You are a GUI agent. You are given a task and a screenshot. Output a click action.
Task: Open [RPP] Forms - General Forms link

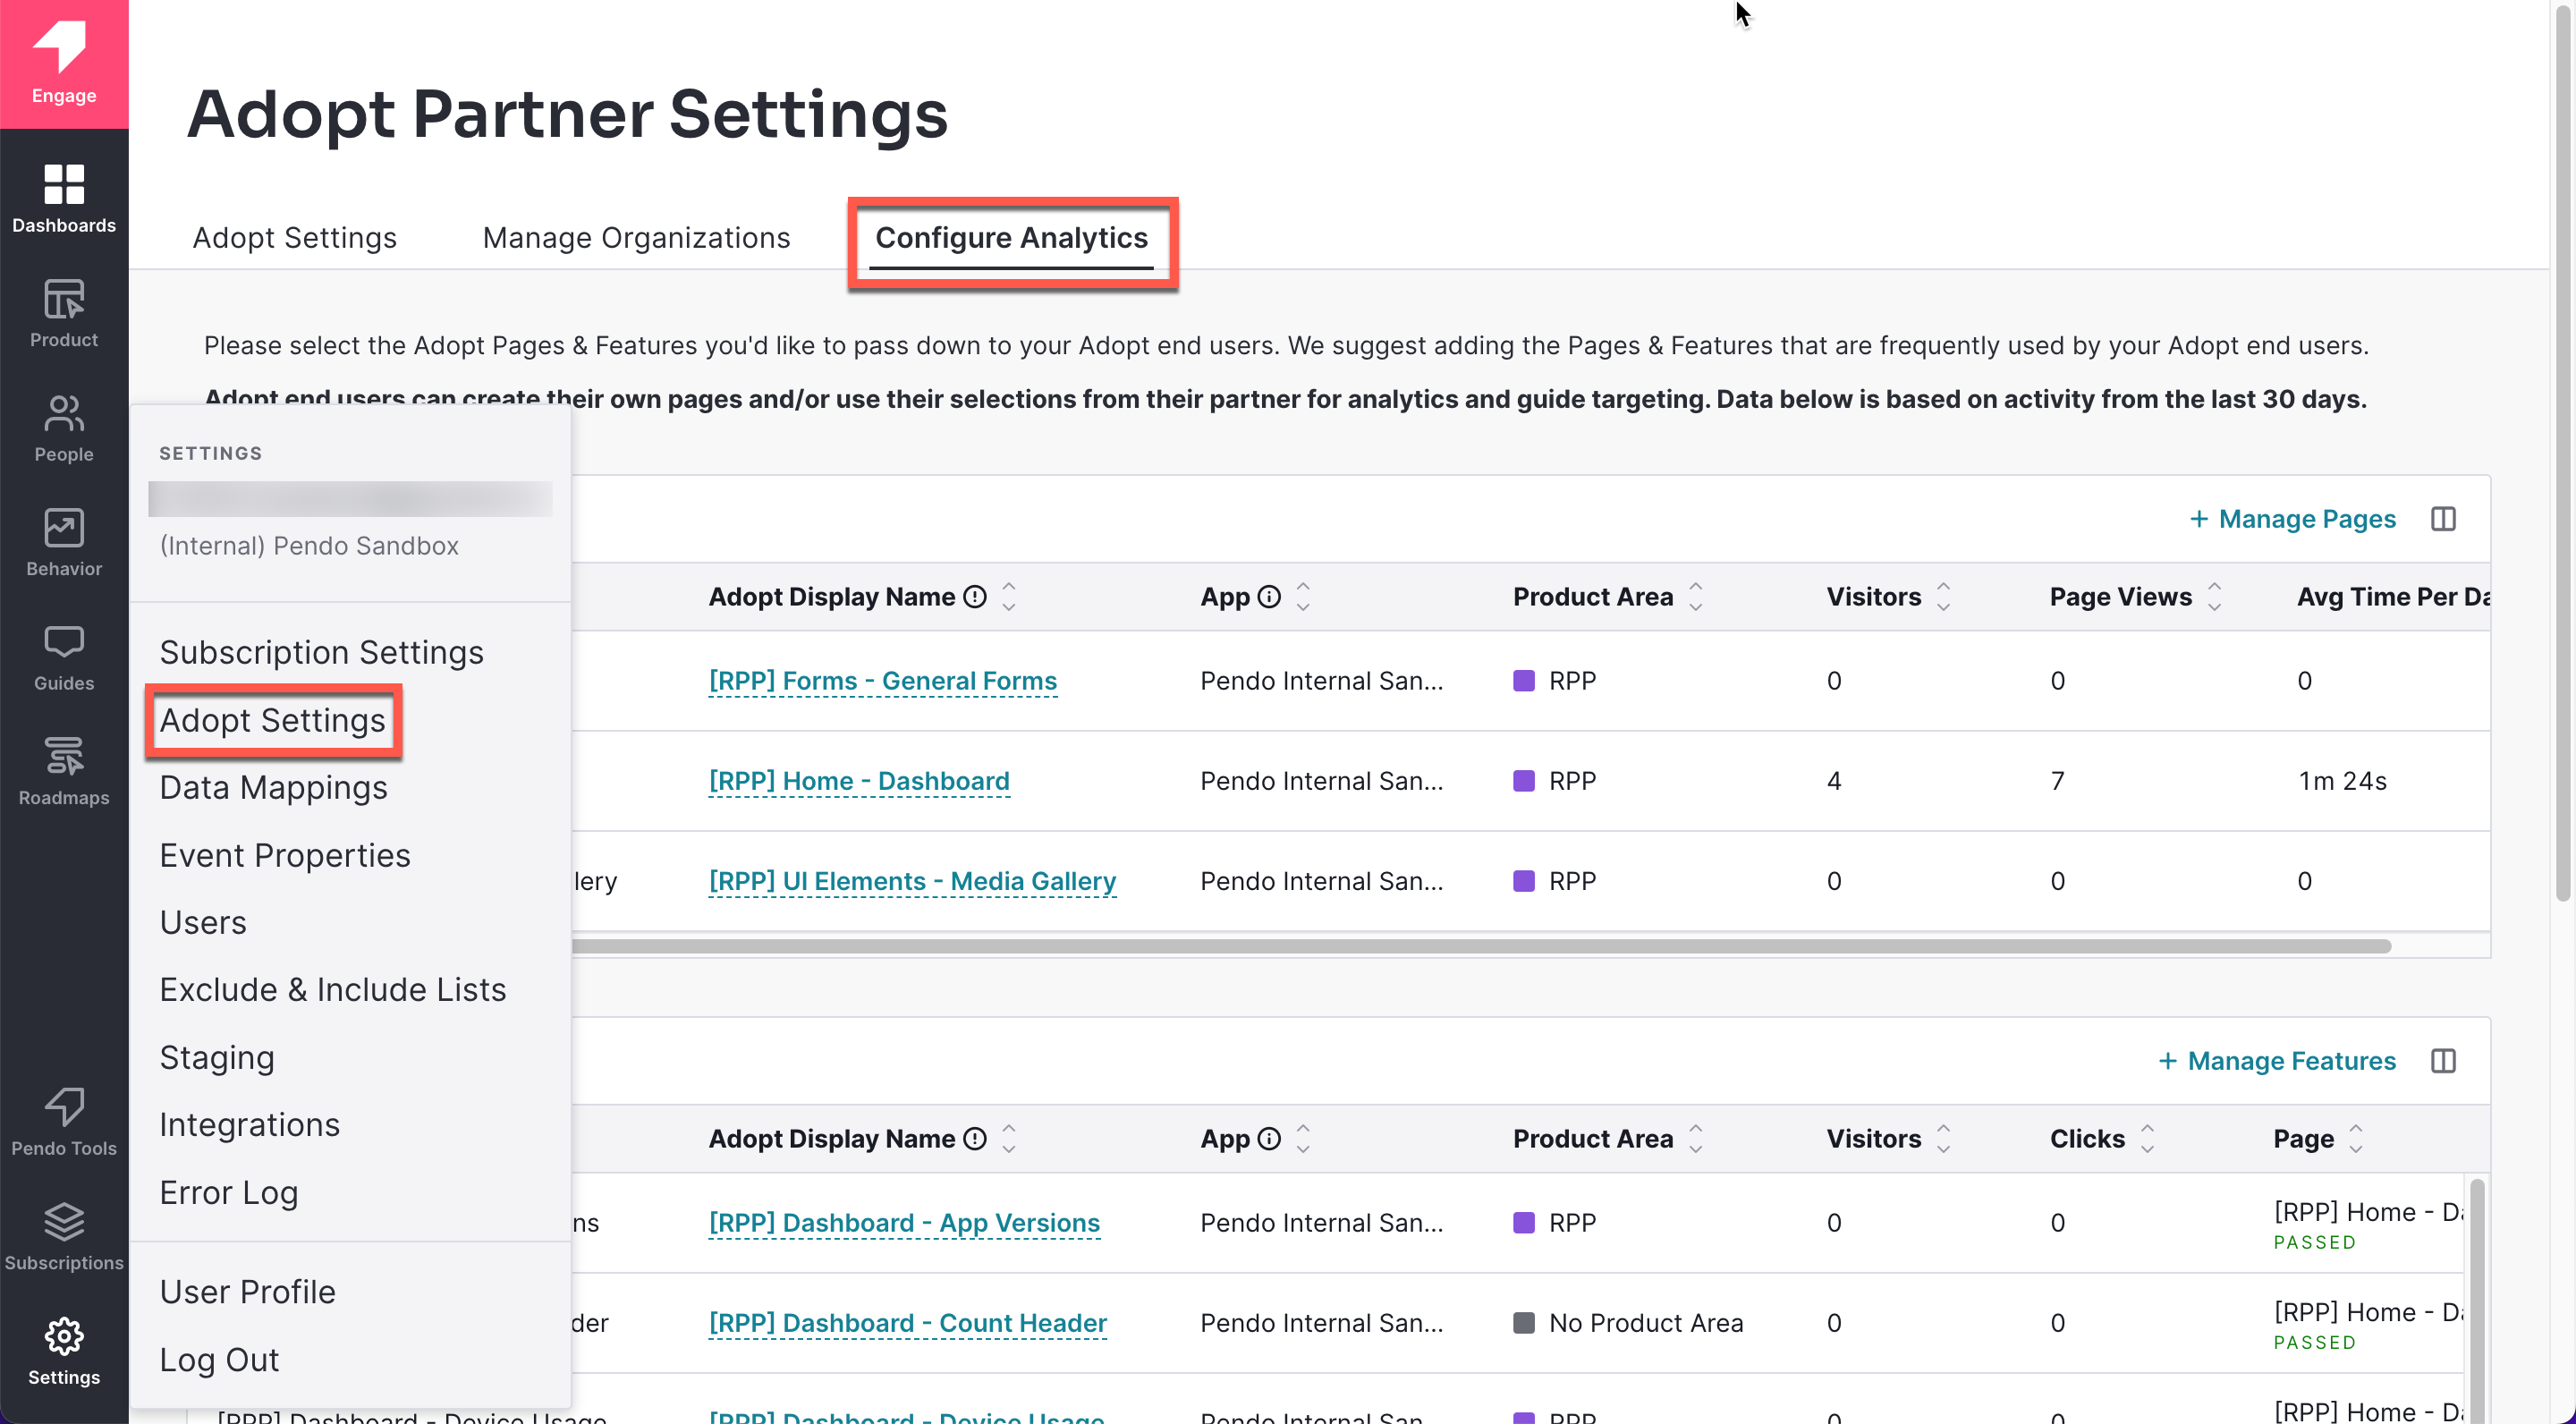882,681
